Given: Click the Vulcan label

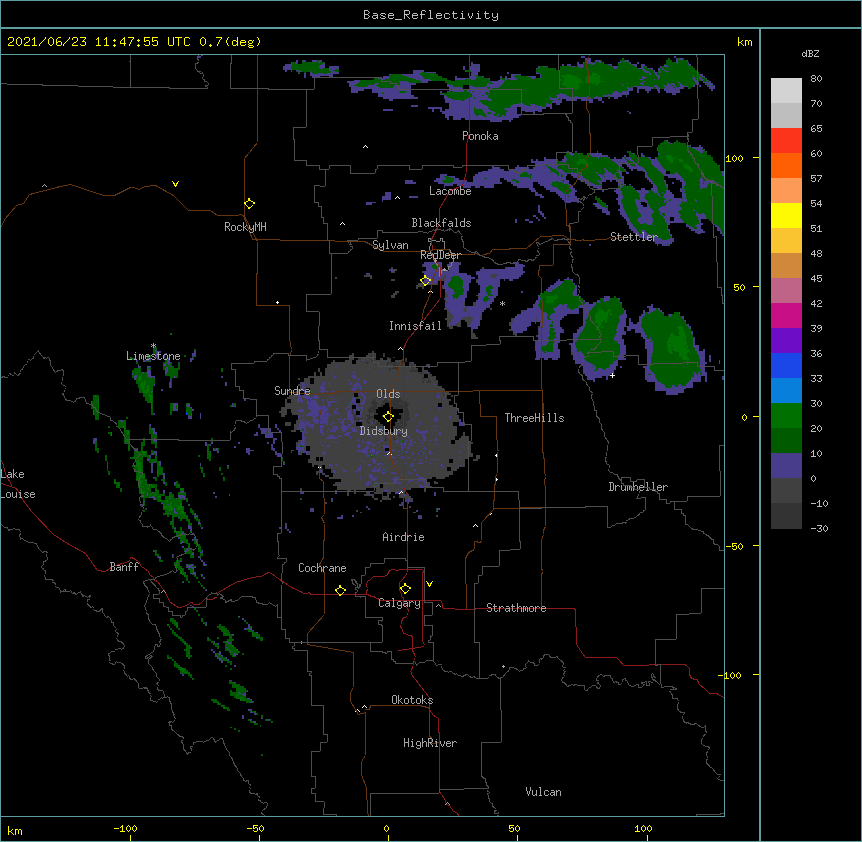Looking at the screenshot, I should [543, 792].
